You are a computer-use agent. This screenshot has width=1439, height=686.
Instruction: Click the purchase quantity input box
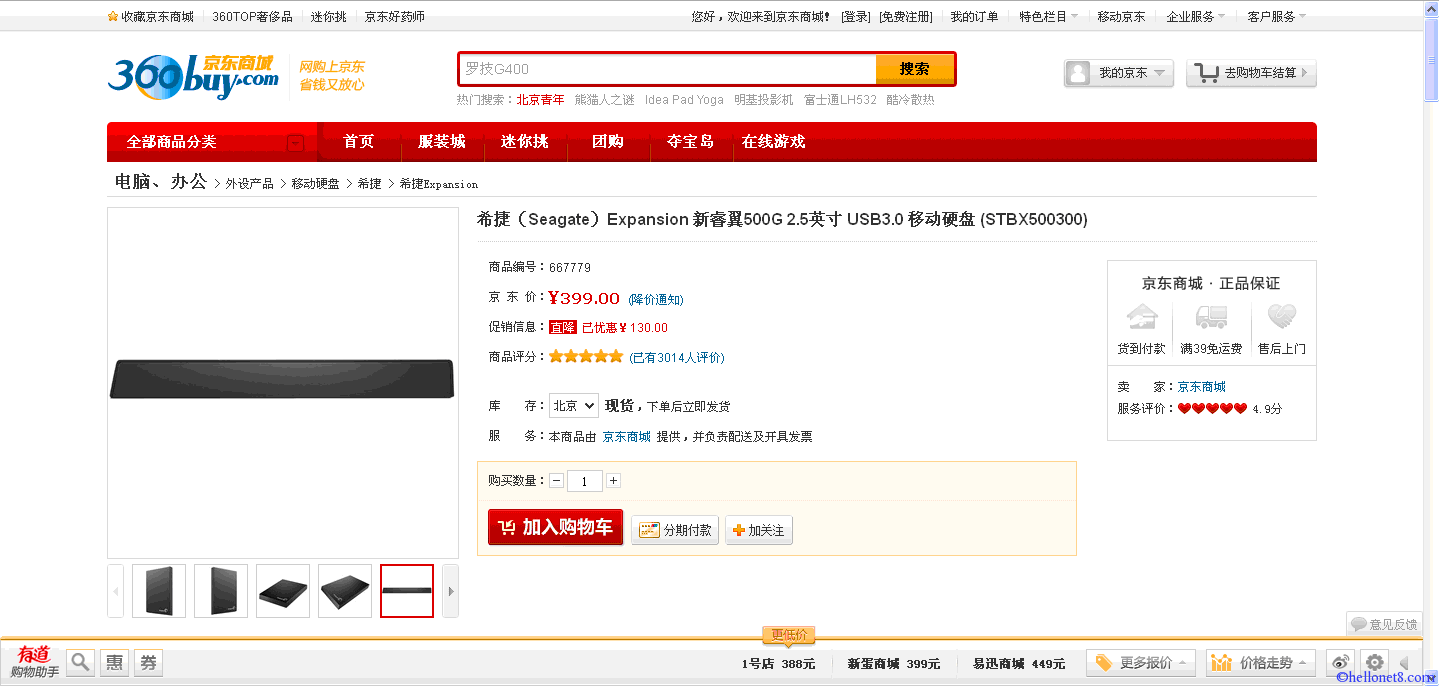tap(585, 481)
